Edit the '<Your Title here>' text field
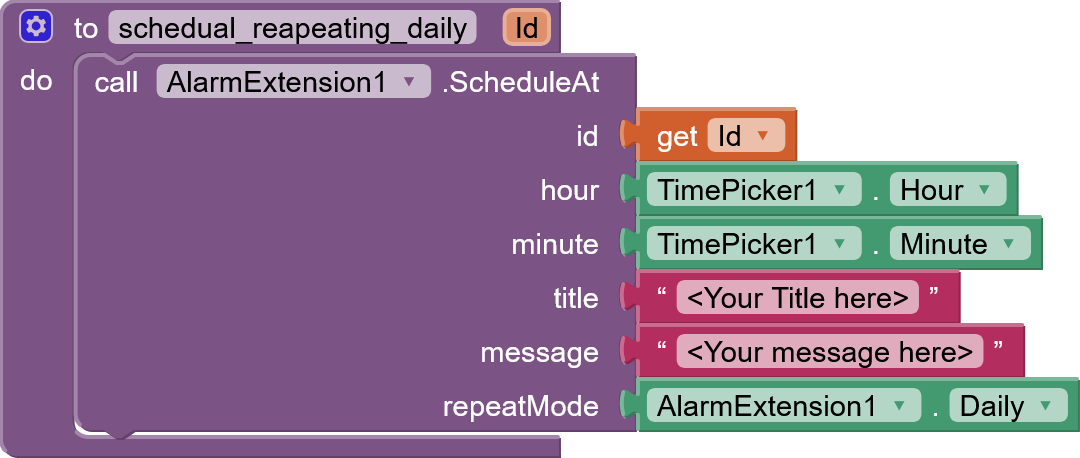Screen dimensions: 1080x458 tap(797, 297)
